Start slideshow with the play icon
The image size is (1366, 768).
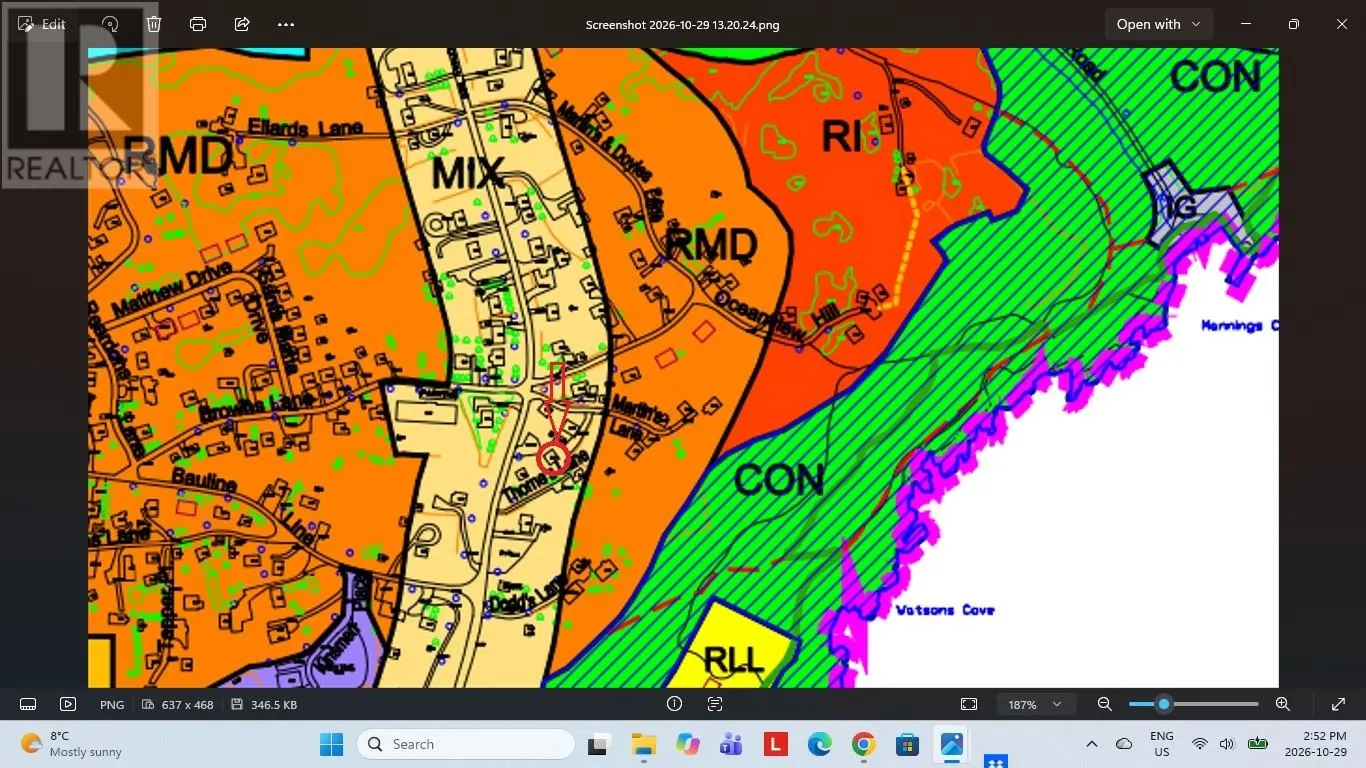68,704
